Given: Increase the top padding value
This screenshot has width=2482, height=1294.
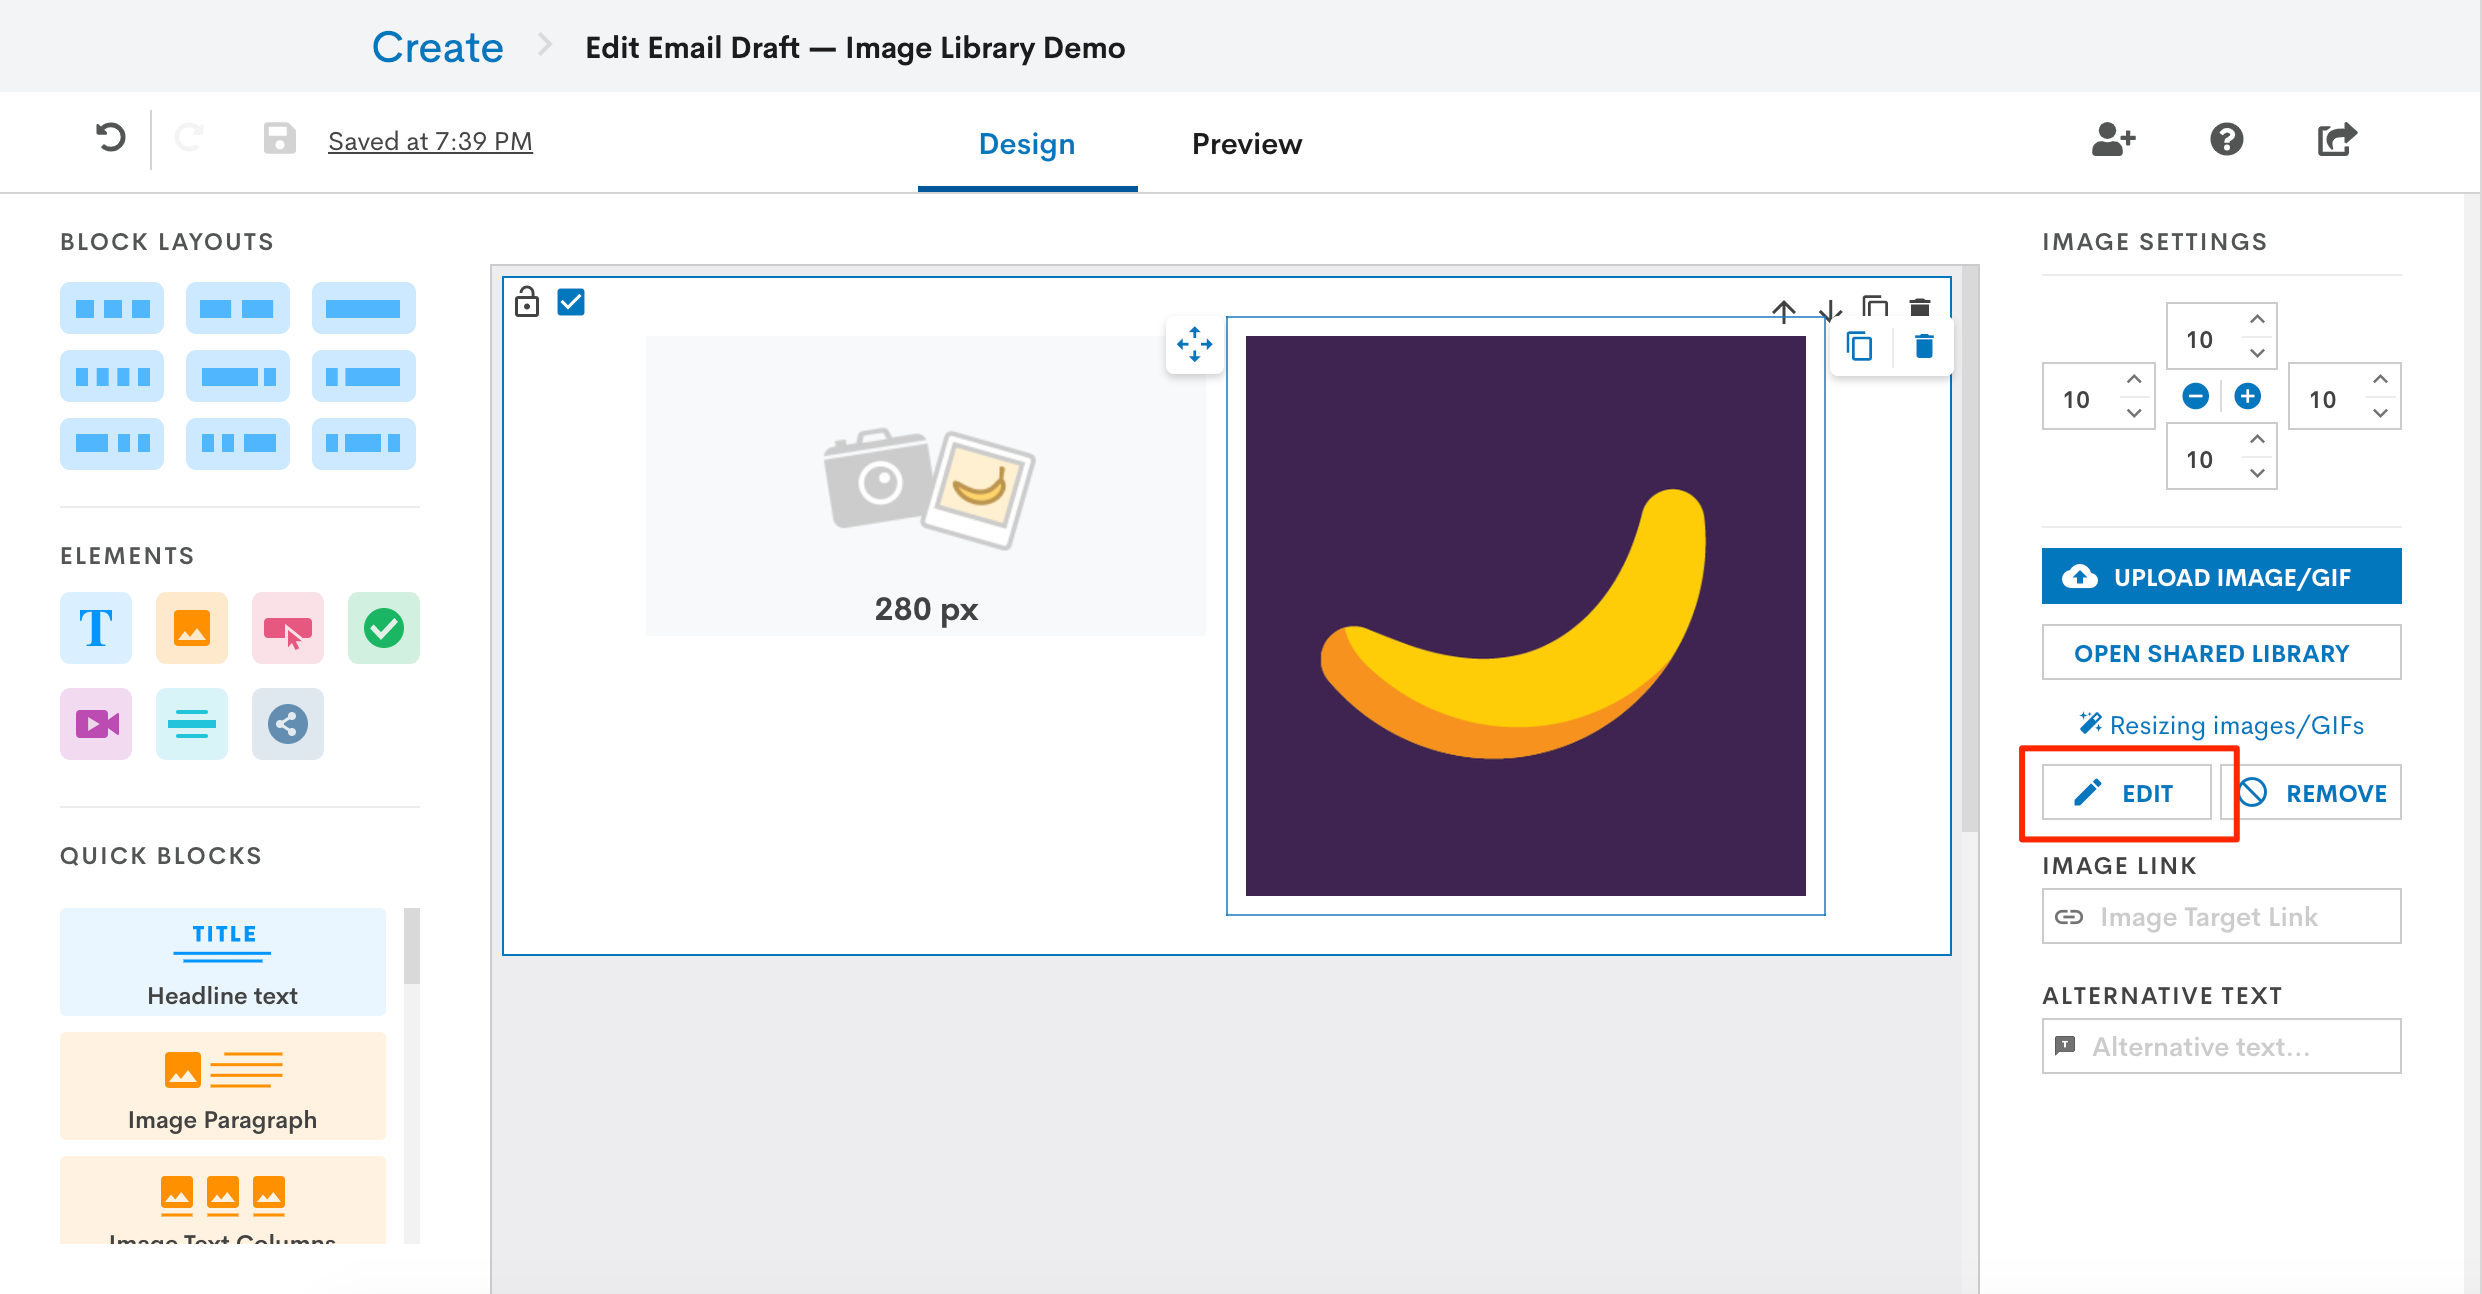Looking at the screenshot, I should [2258, 320].
